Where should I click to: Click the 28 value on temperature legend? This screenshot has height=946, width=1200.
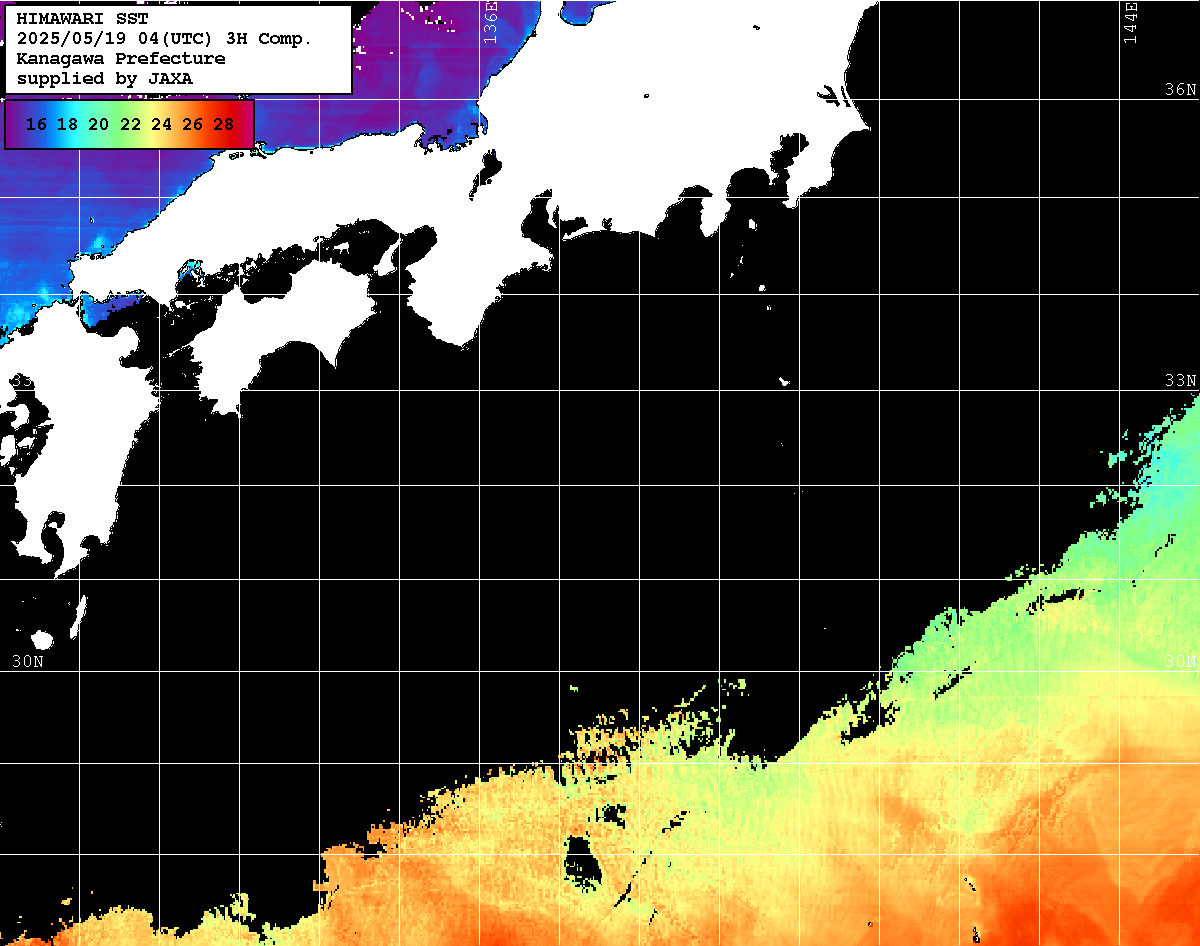[224, 125]
